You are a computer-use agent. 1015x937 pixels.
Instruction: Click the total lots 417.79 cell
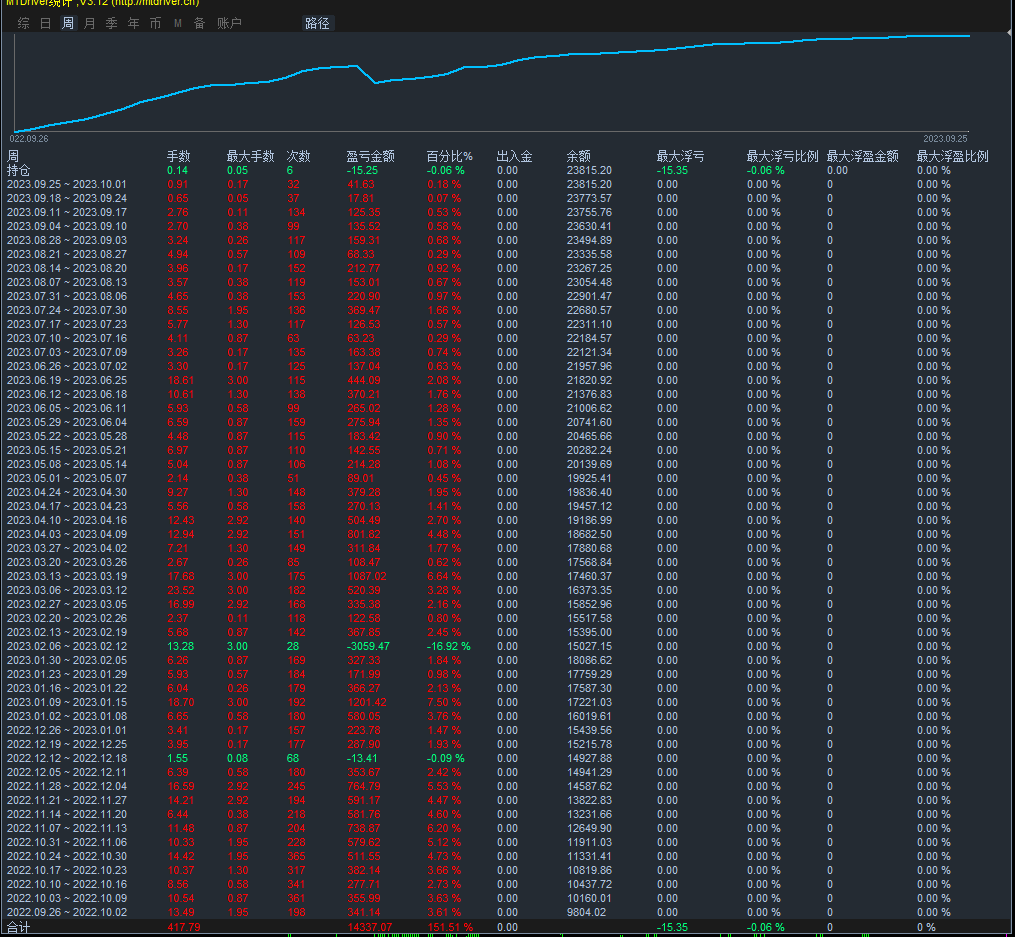tap(184, 927)
